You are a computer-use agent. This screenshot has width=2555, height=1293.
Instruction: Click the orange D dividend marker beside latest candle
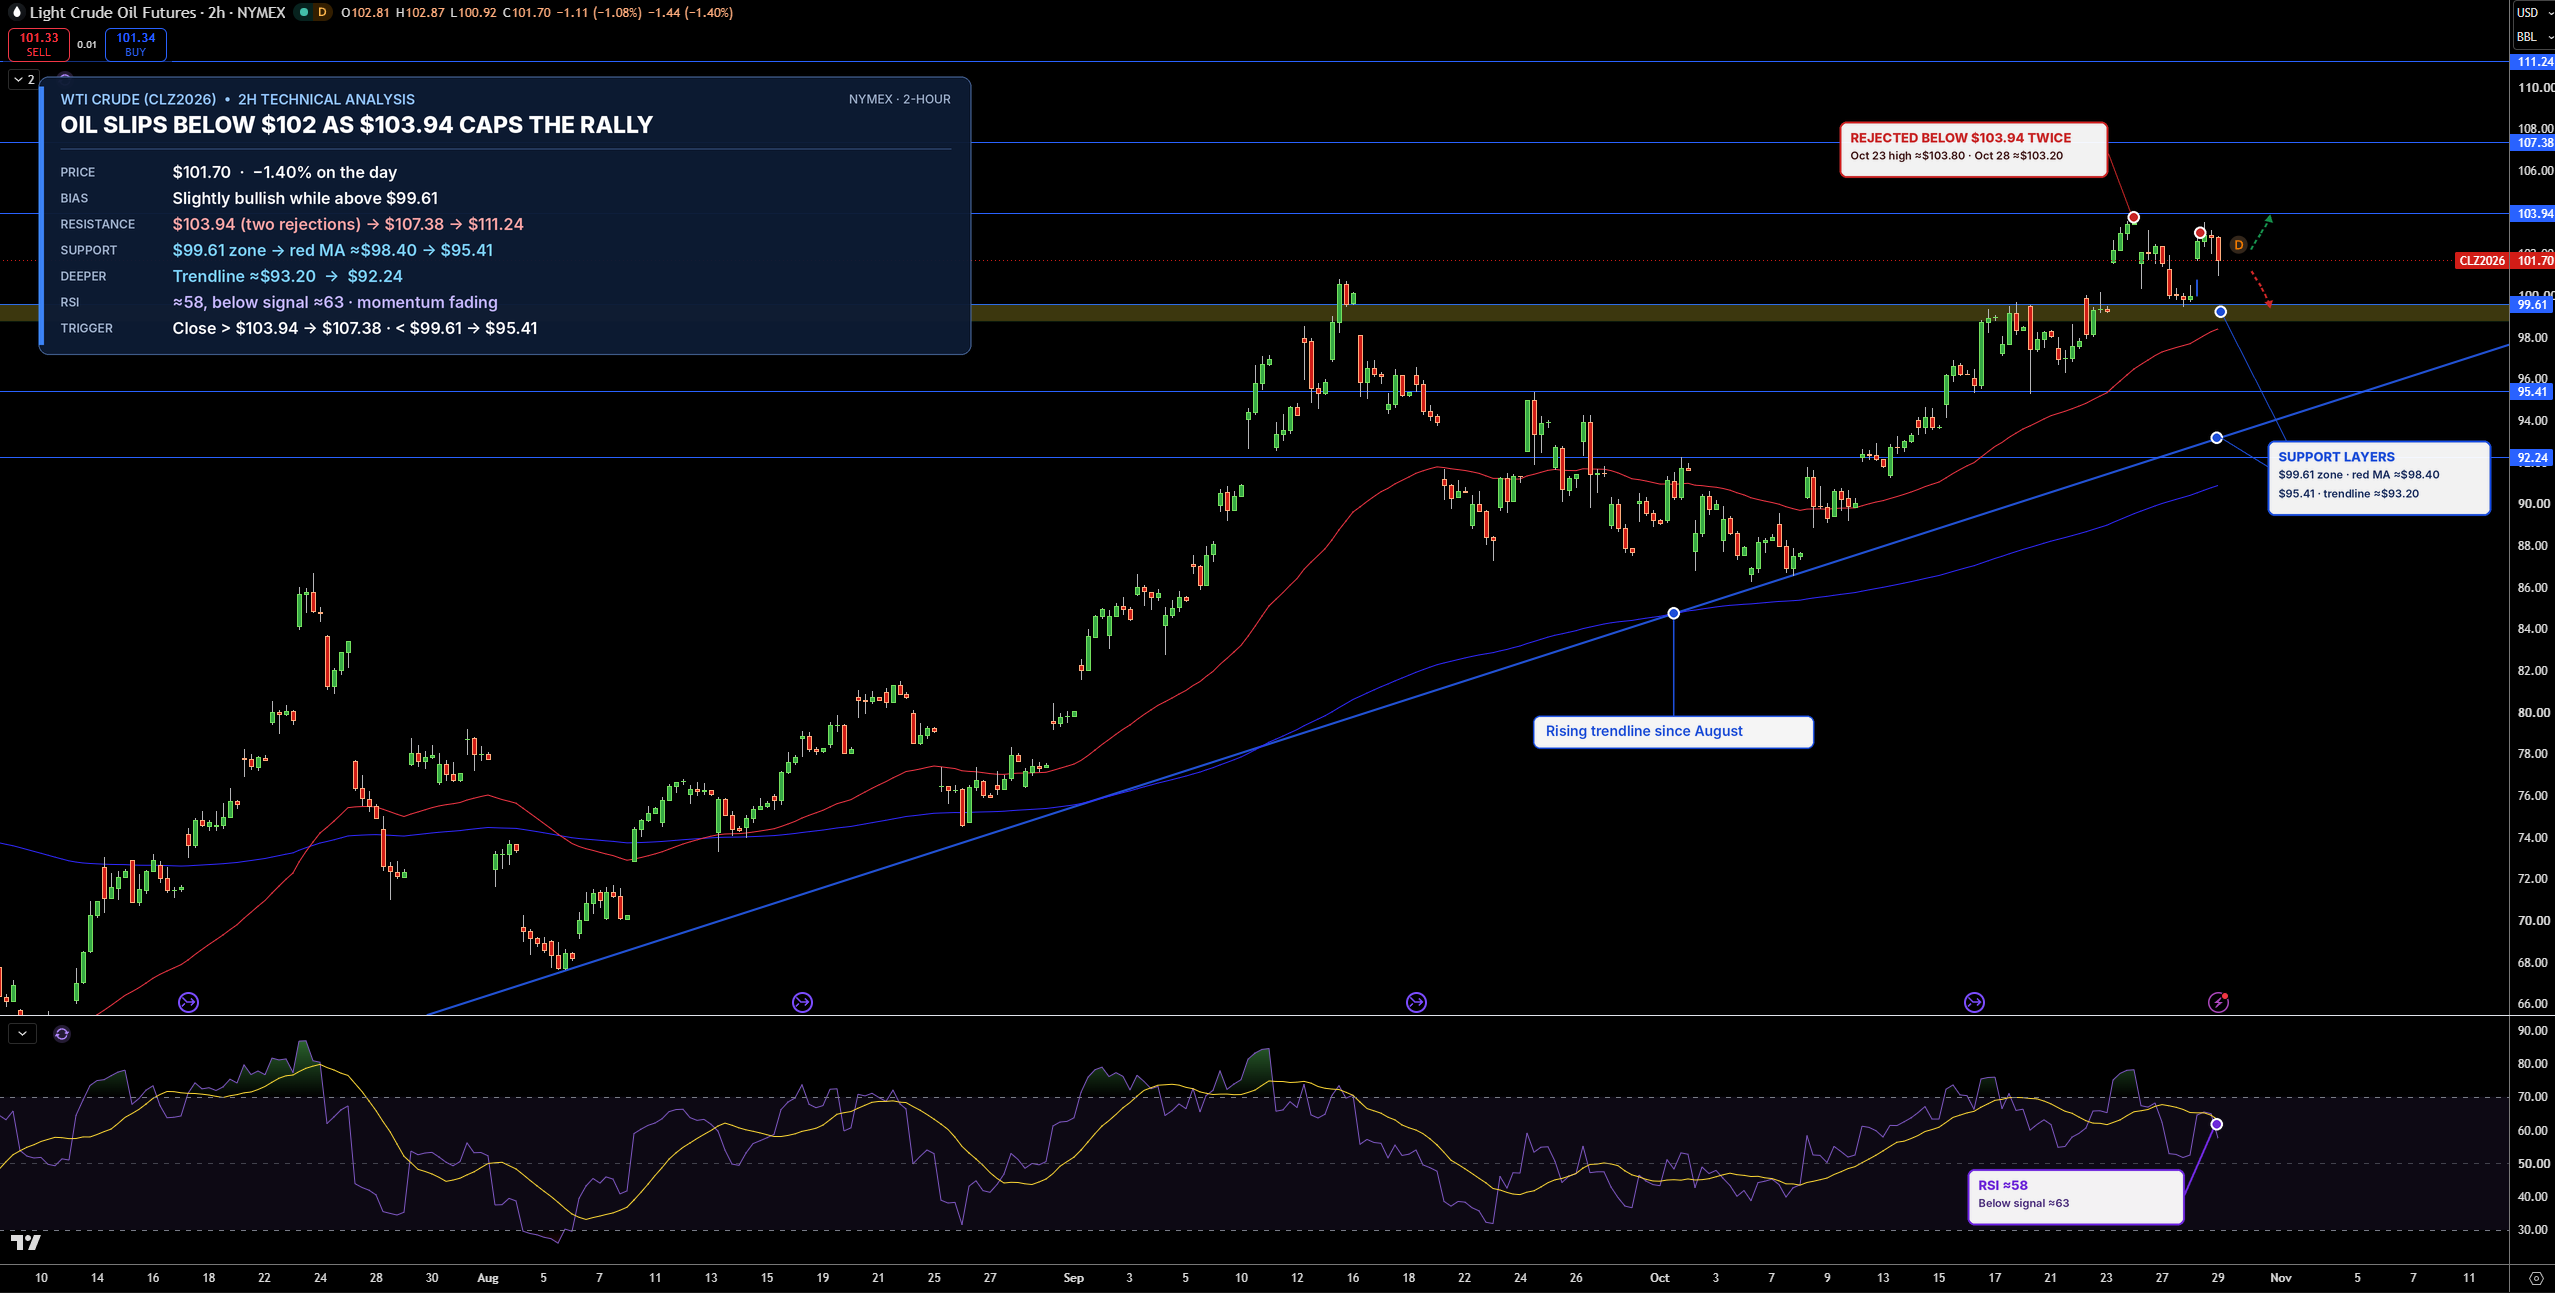(x=2238, y=245)
